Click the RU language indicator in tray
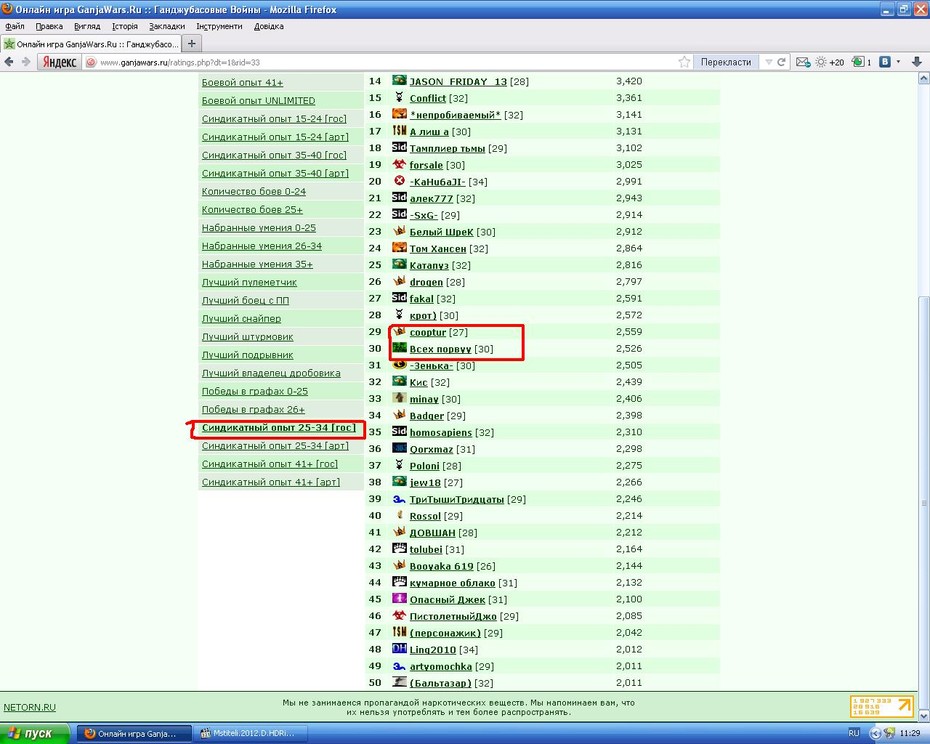 point(853,733)
